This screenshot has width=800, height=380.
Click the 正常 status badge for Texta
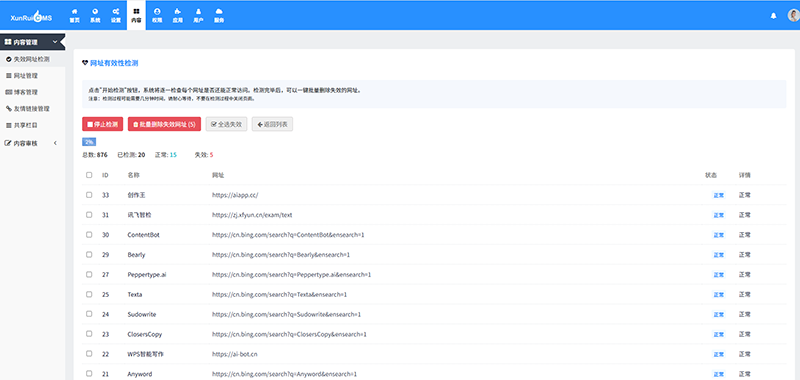click(x=718, y=294)
